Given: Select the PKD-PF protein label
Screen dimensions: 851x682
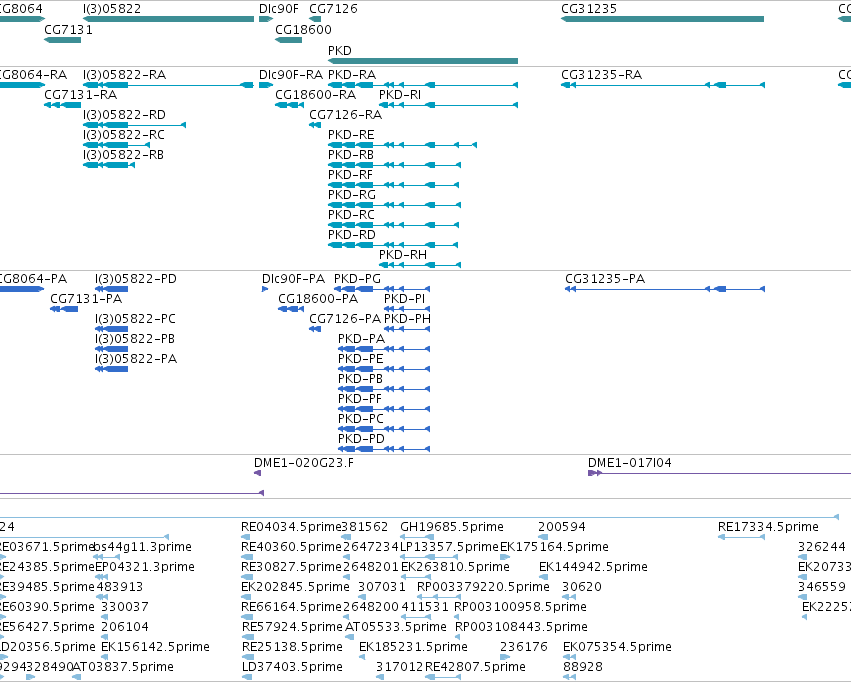Looking at the screenshot, I should [x=360, y=398].
